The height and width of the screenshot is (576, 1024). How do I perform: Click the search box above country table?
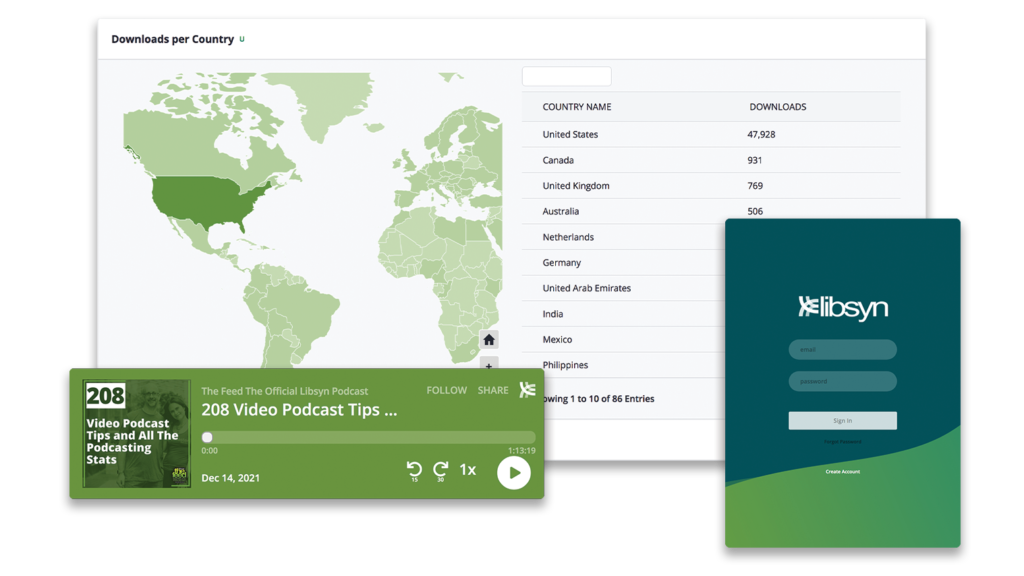[x=567, y=76]
